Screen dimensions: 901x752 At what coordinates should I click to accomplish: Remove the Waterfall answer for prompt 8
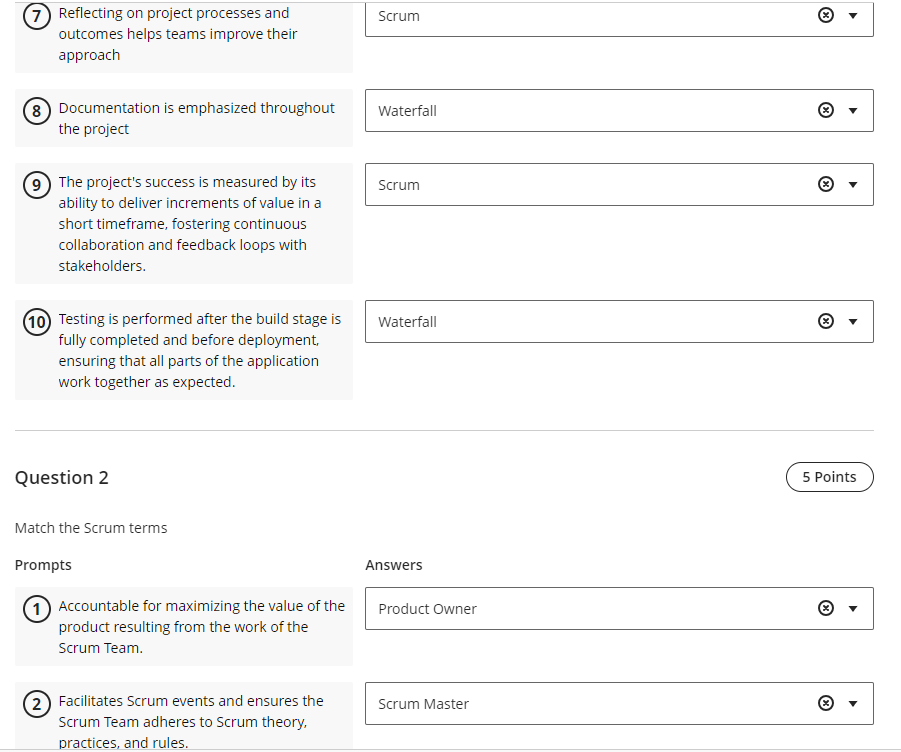coord(825,110)
